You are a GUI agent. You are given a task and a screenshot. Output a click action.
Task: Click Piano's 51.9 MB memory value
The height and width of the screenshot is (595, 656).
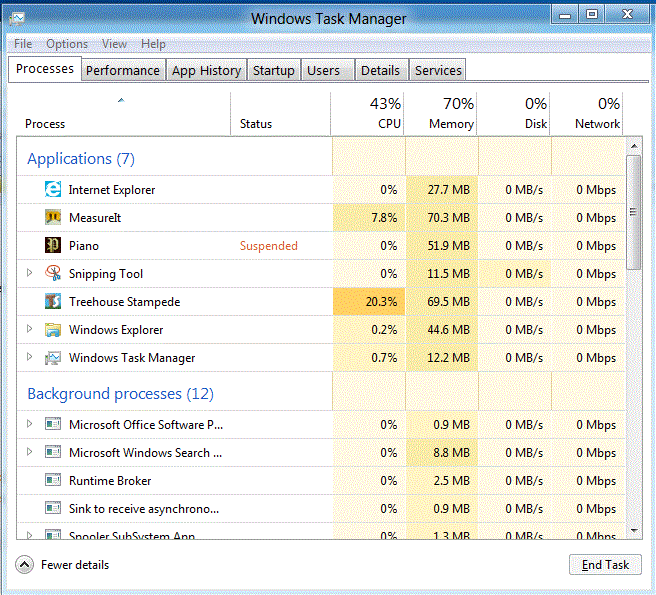(448, 246)
